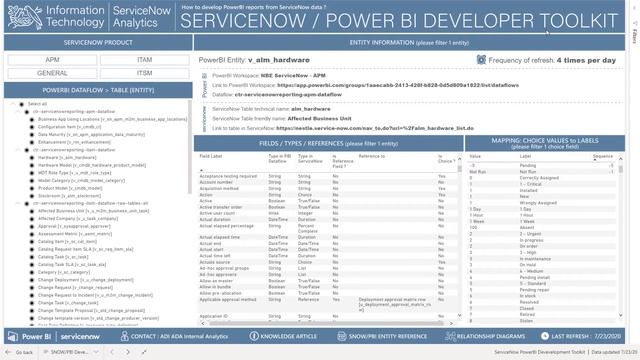Viewport: 640px width, 360px height.
Task: Select Data Maturity entity checkbox
Action: coord(32,135)
